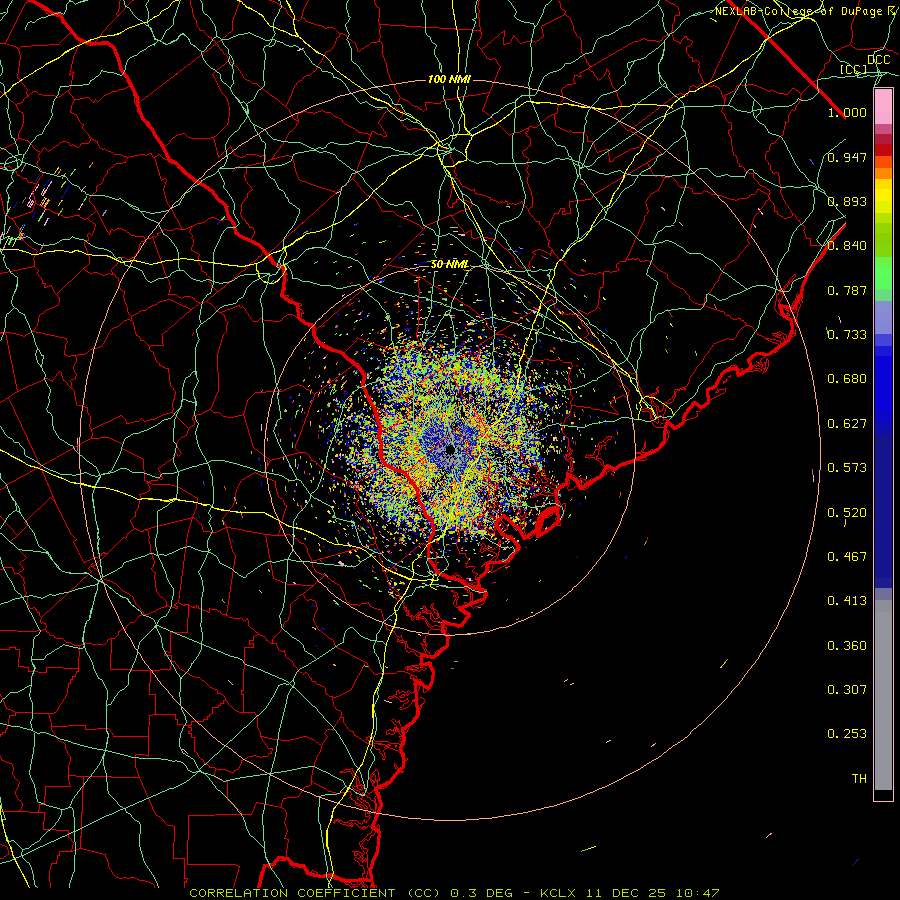Click the 0.733 color scale value

[x=847, y=335]
